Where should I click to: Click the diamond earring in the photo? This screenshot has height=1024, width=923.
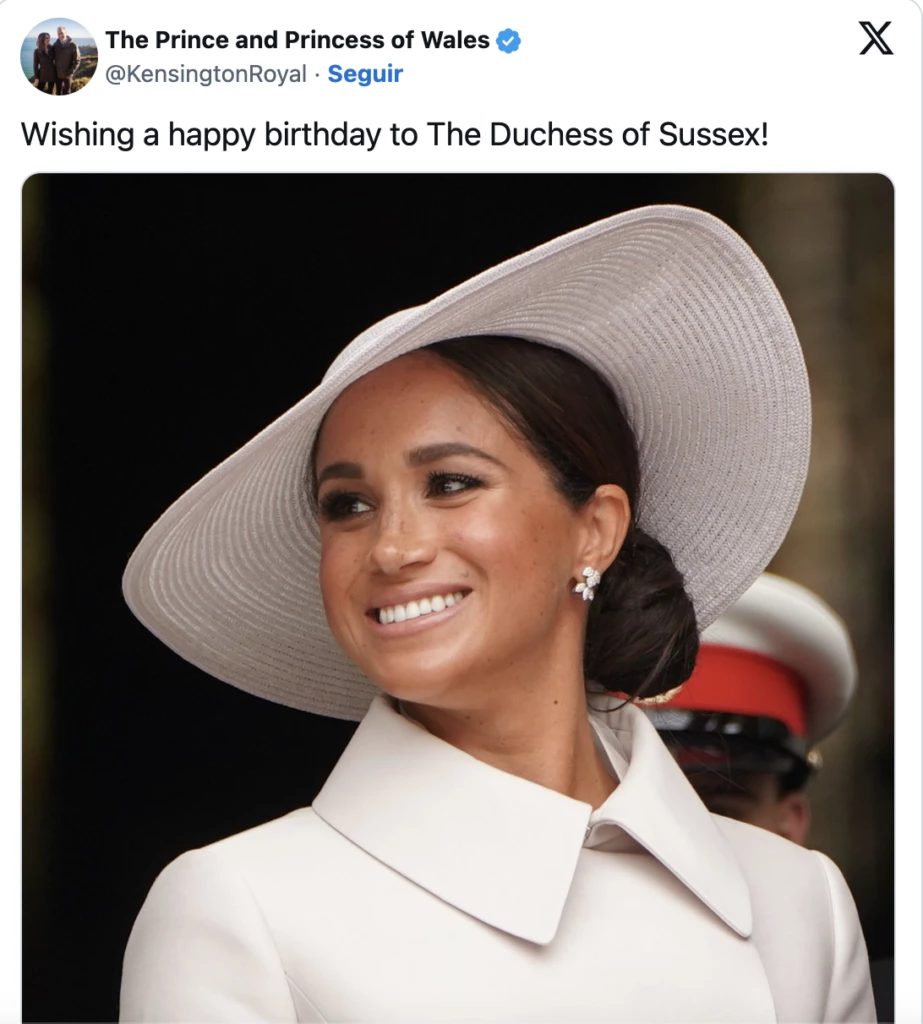587,582
